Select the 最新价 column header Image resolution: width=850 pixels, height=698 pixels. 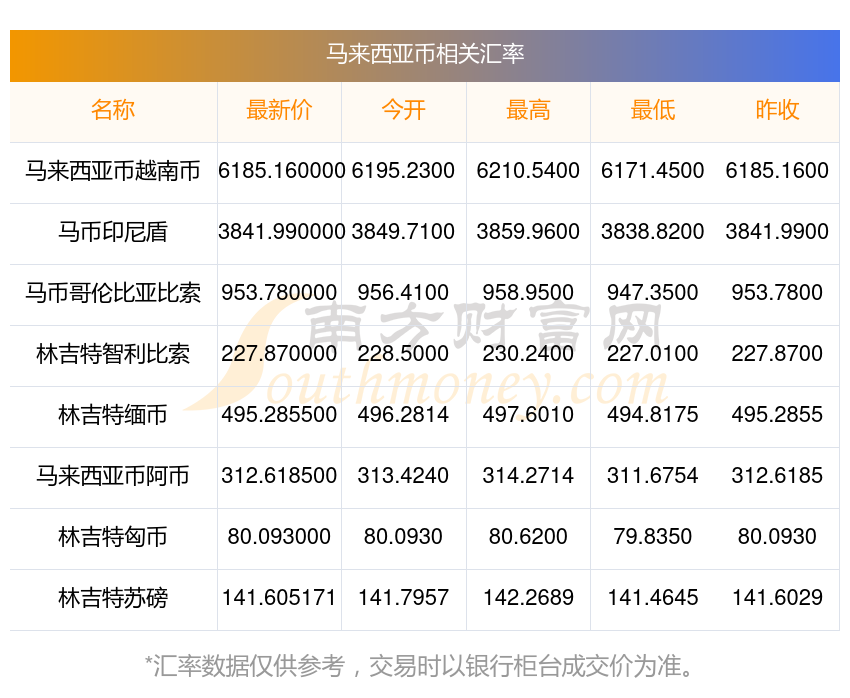[x=279, y=110]
